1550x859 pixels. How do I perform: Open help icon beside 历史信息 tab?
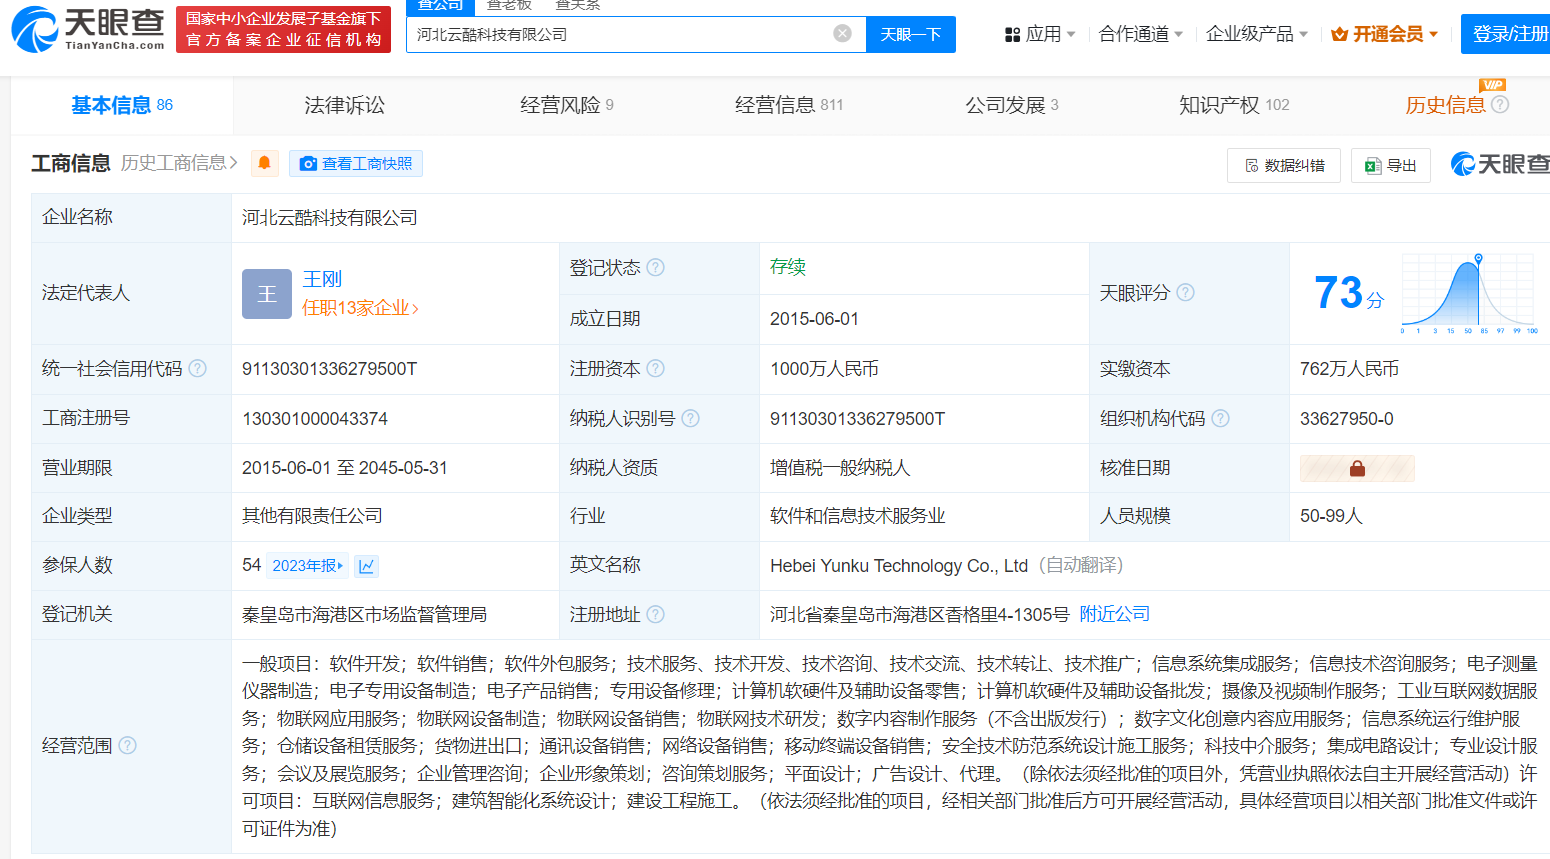point(1500,104)
